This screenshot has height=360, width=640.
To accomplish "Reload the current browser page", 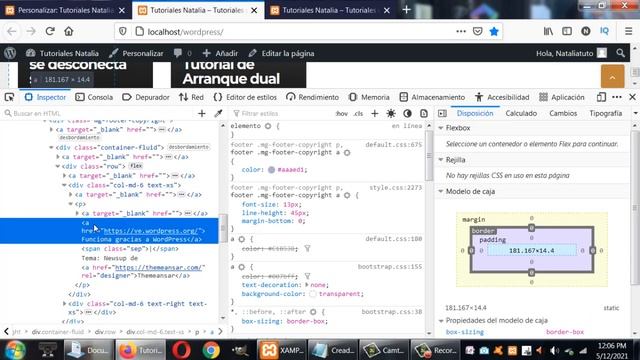I will point(50,31).
